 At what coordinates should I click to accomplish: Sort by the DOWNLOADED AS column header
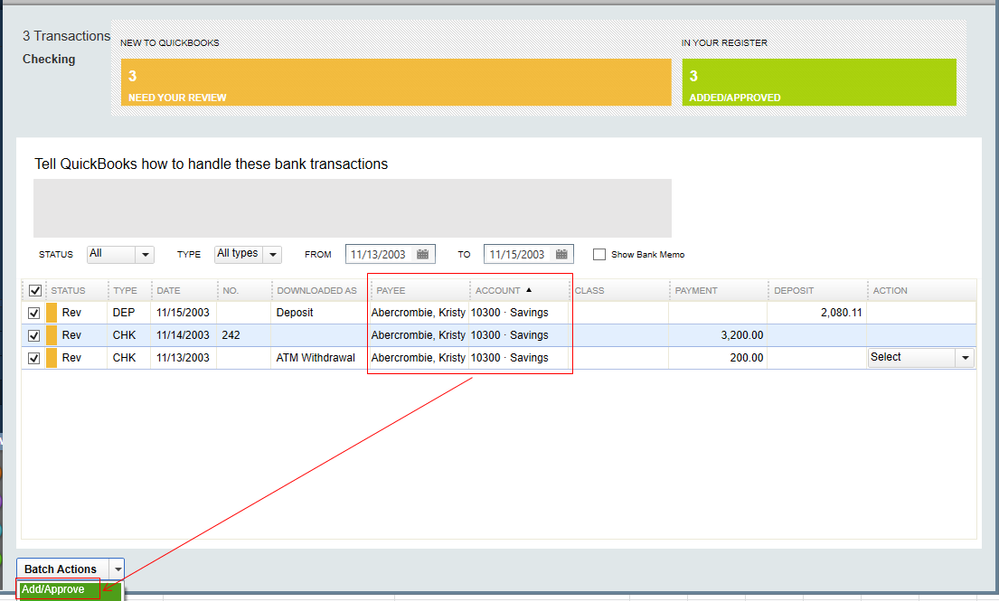(321, 291)
